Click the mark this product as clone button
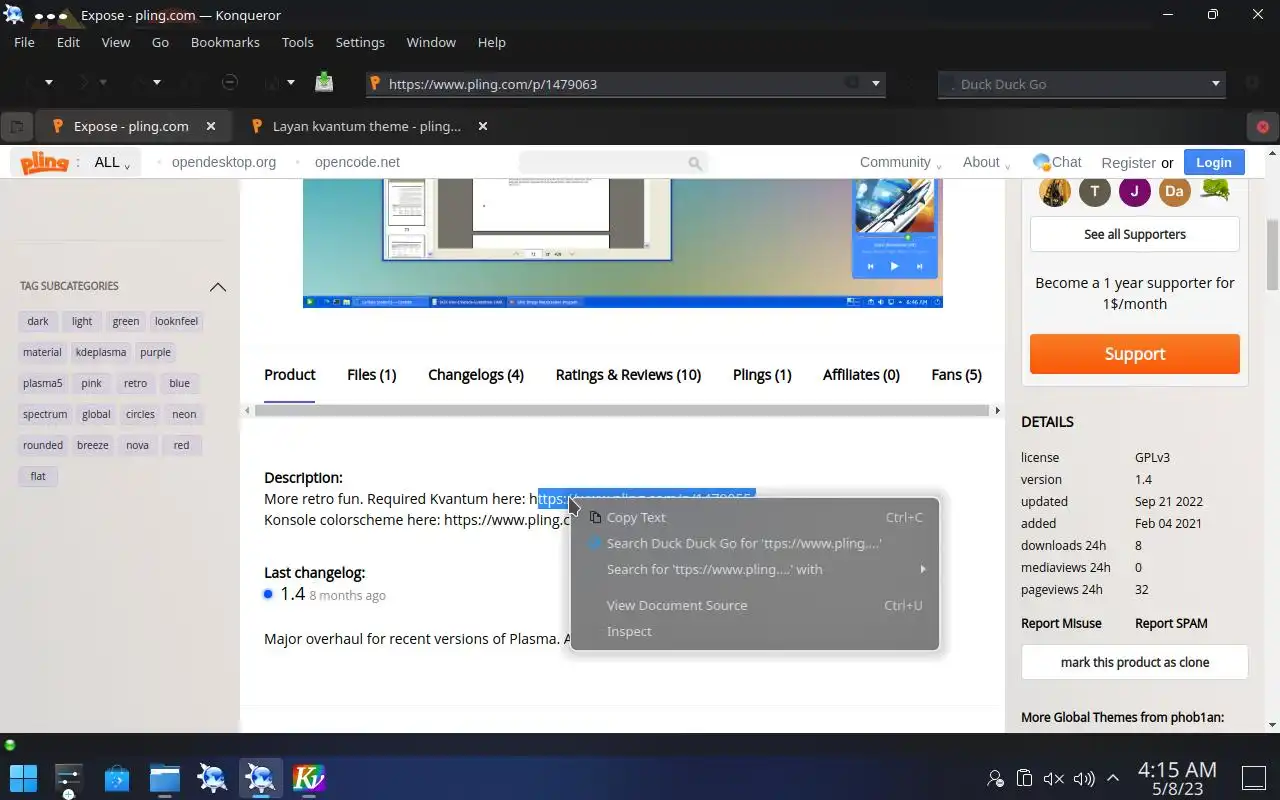The width and height of the screenshot is (1280, 800). click(1134, 662)
